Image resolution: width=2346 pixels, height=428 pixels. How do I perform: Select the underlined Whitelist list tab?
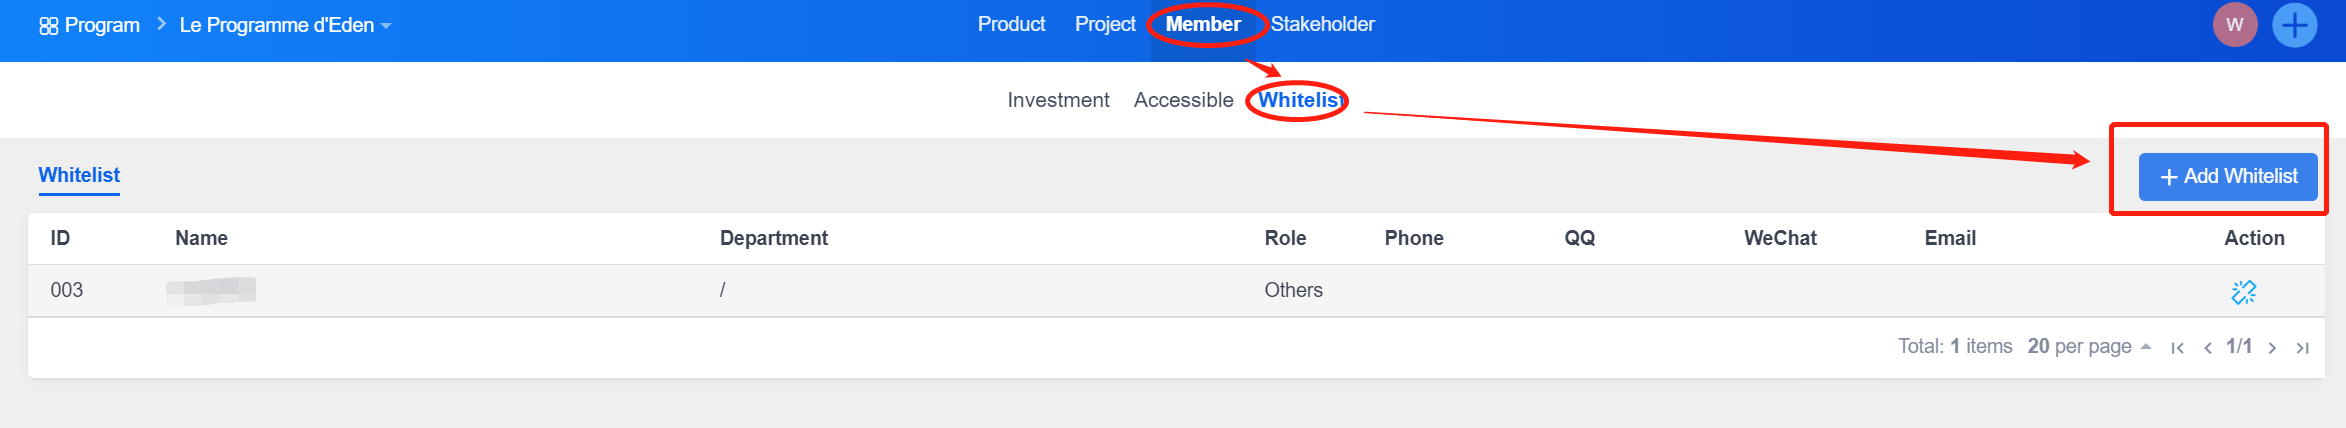(x=79, y=175)
